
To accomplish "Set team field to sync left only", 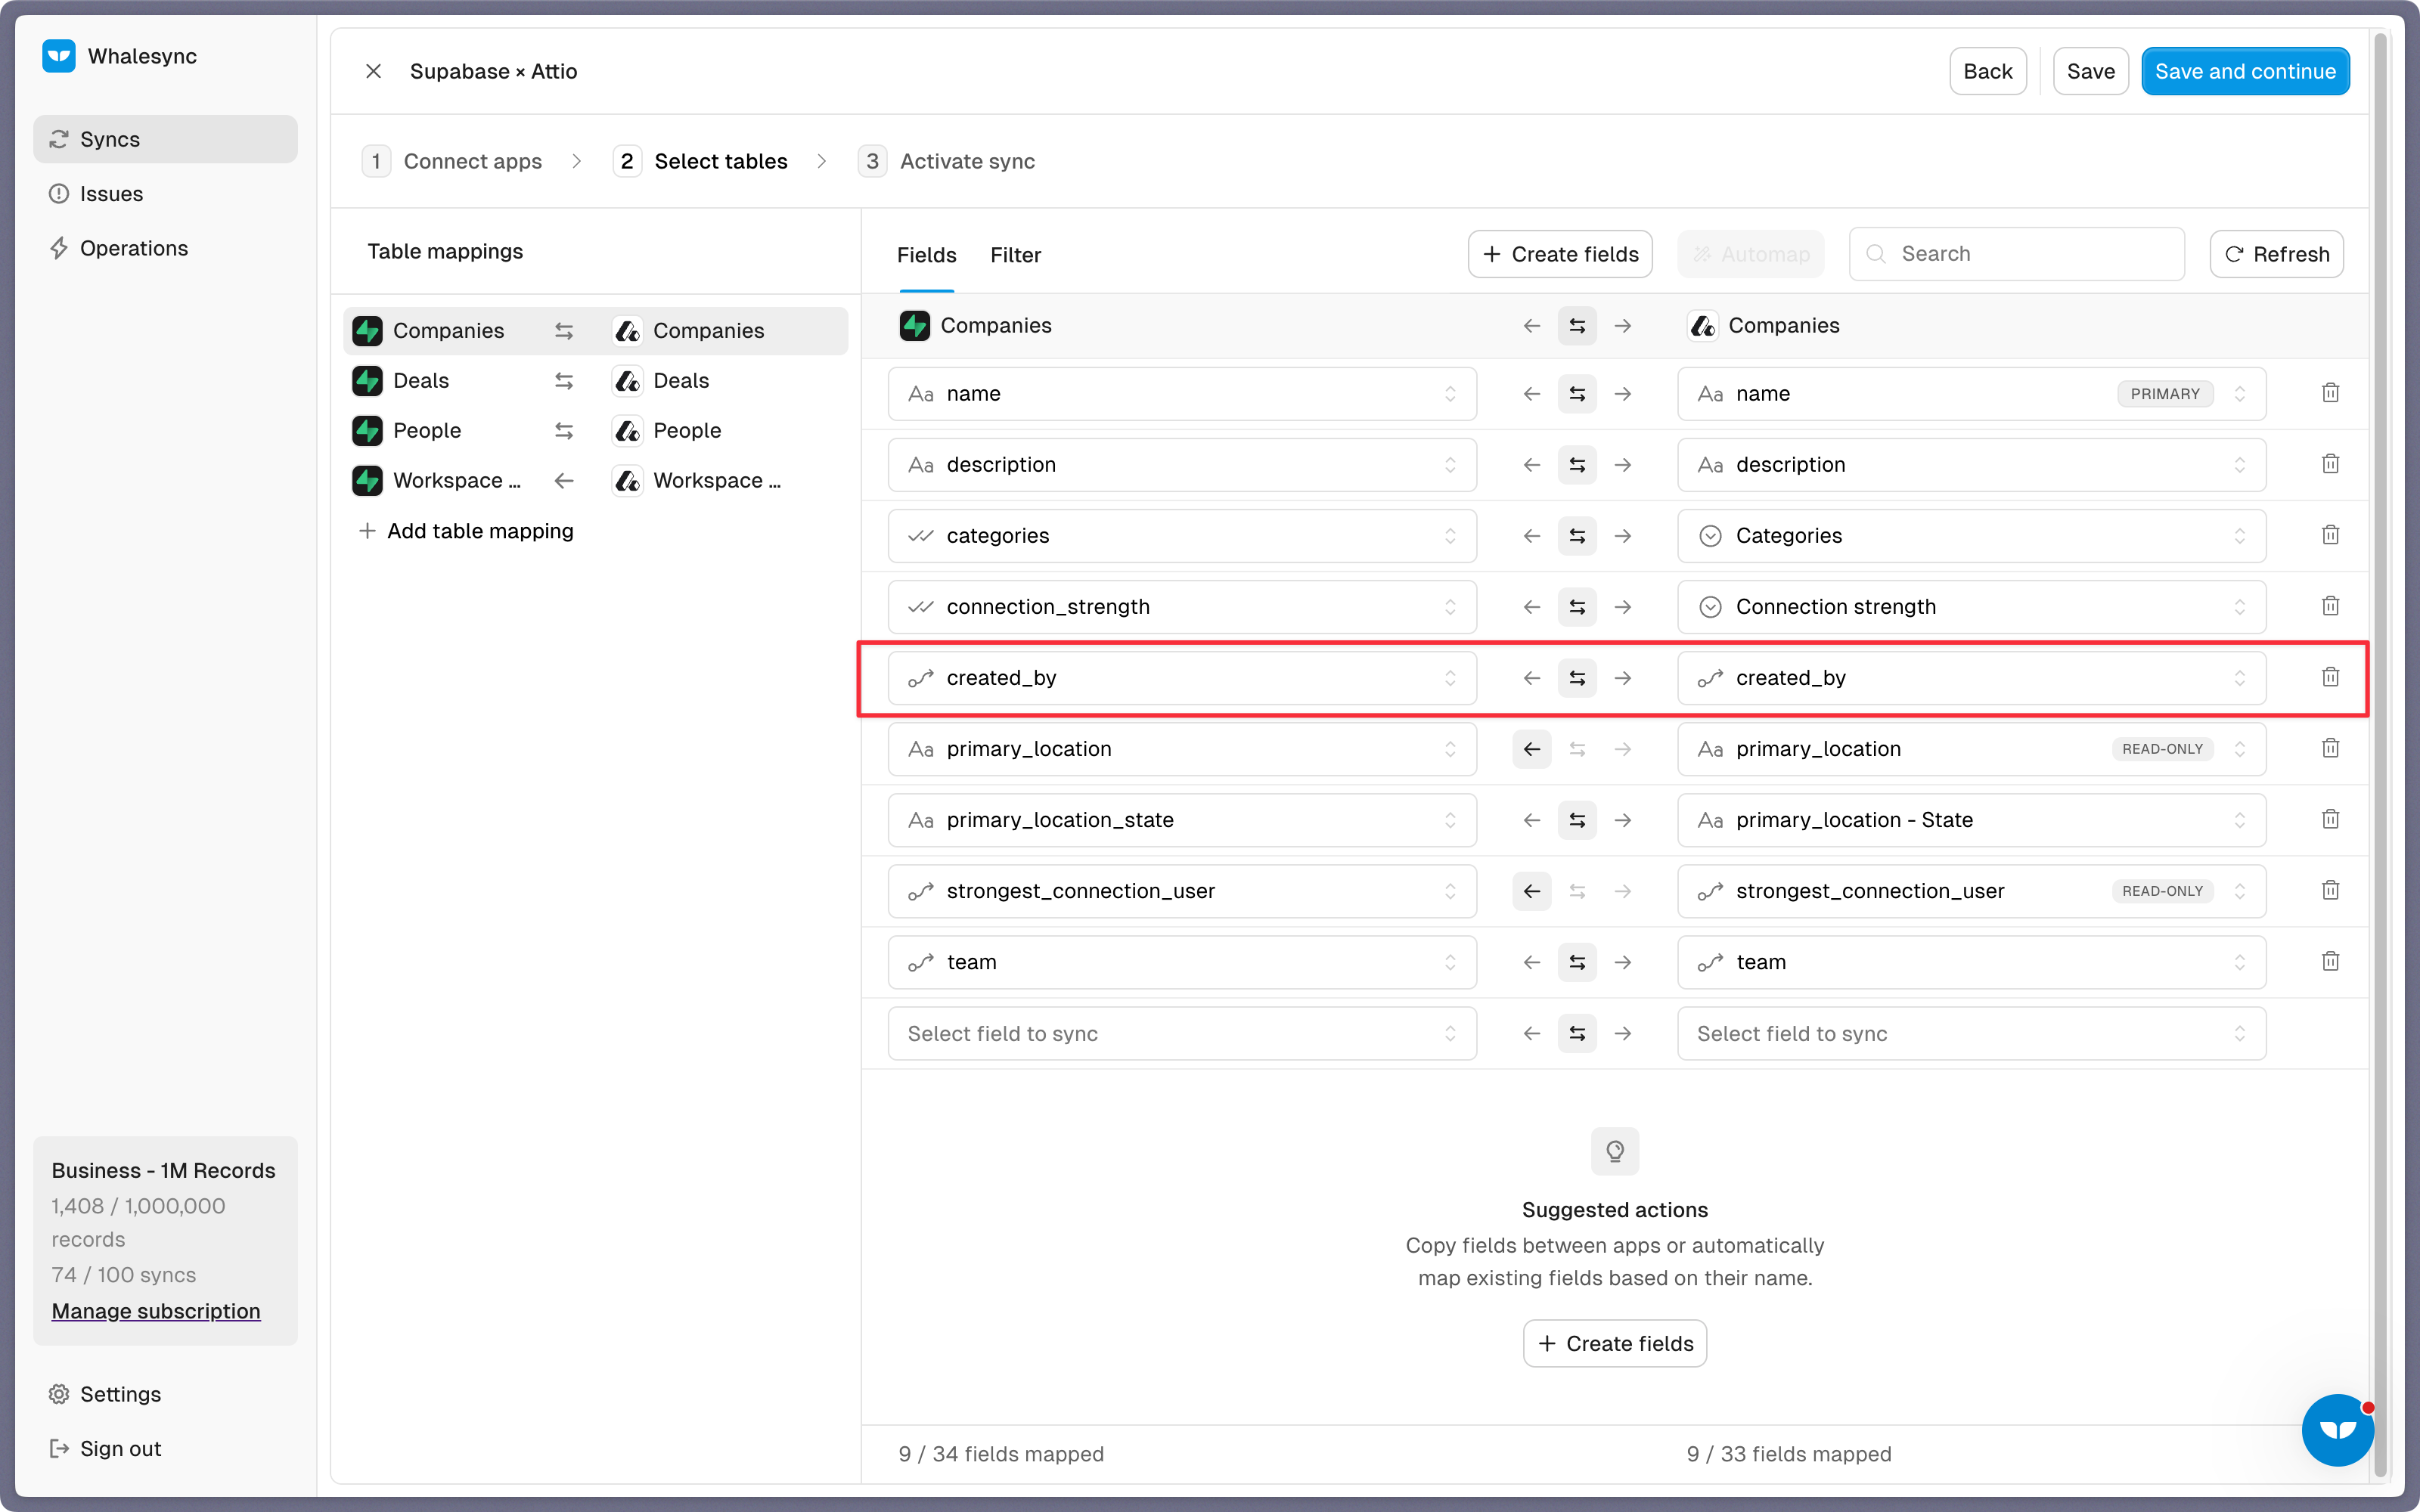I will point(1531,962).
